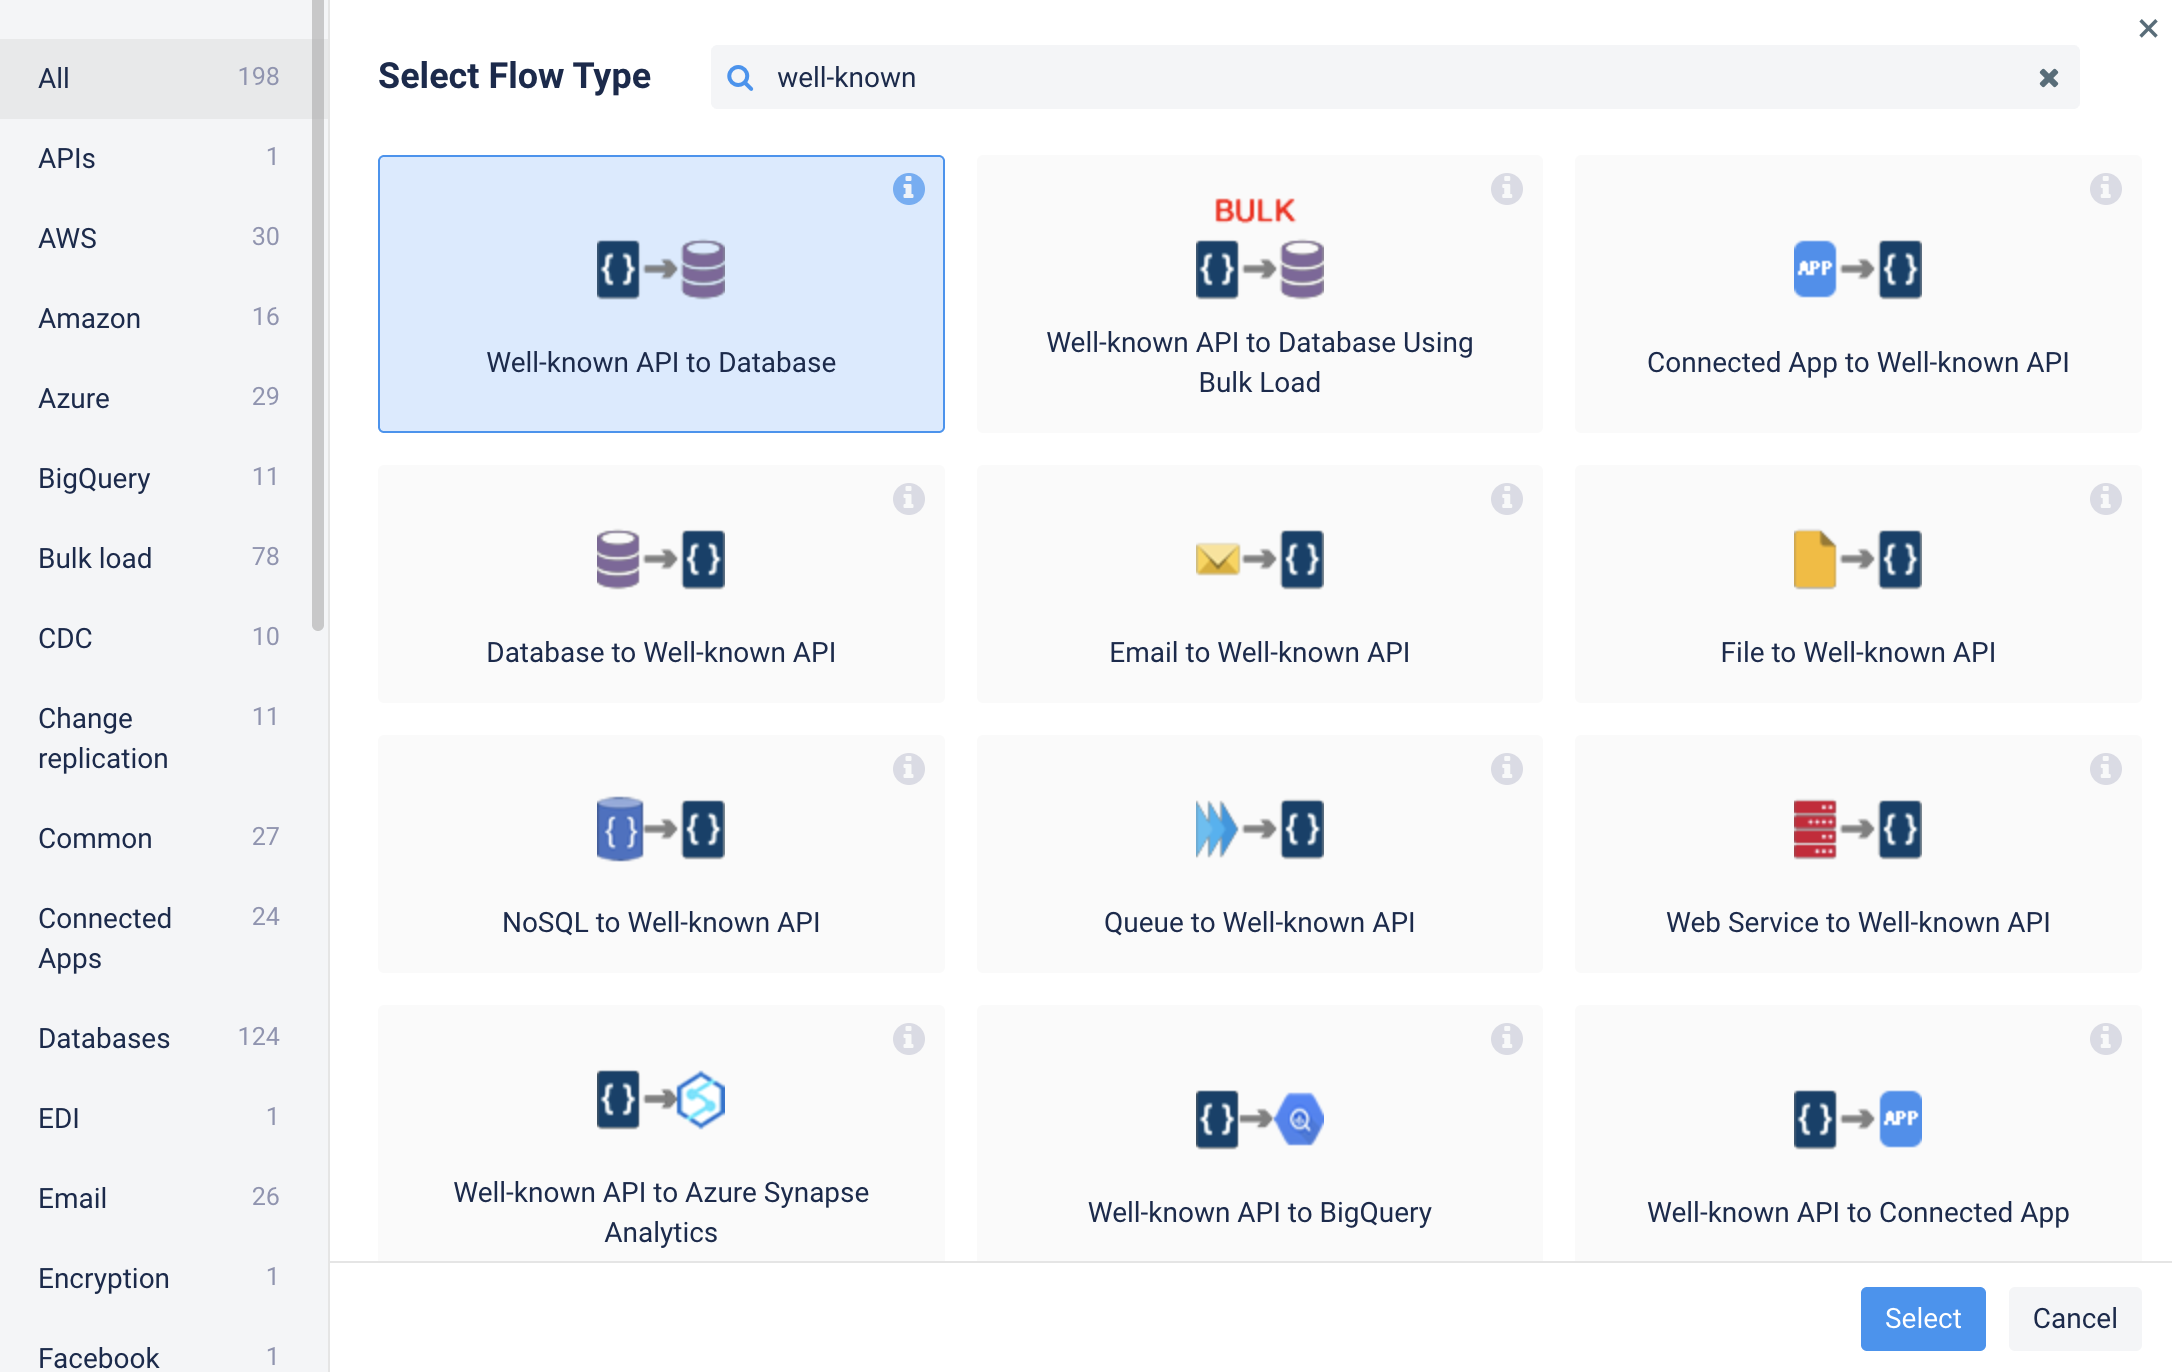Image resolution: width=2172 pixels, height=1372 pixels.
Task: Choose Queue to Well-known API card
Action: (1259, 854)
